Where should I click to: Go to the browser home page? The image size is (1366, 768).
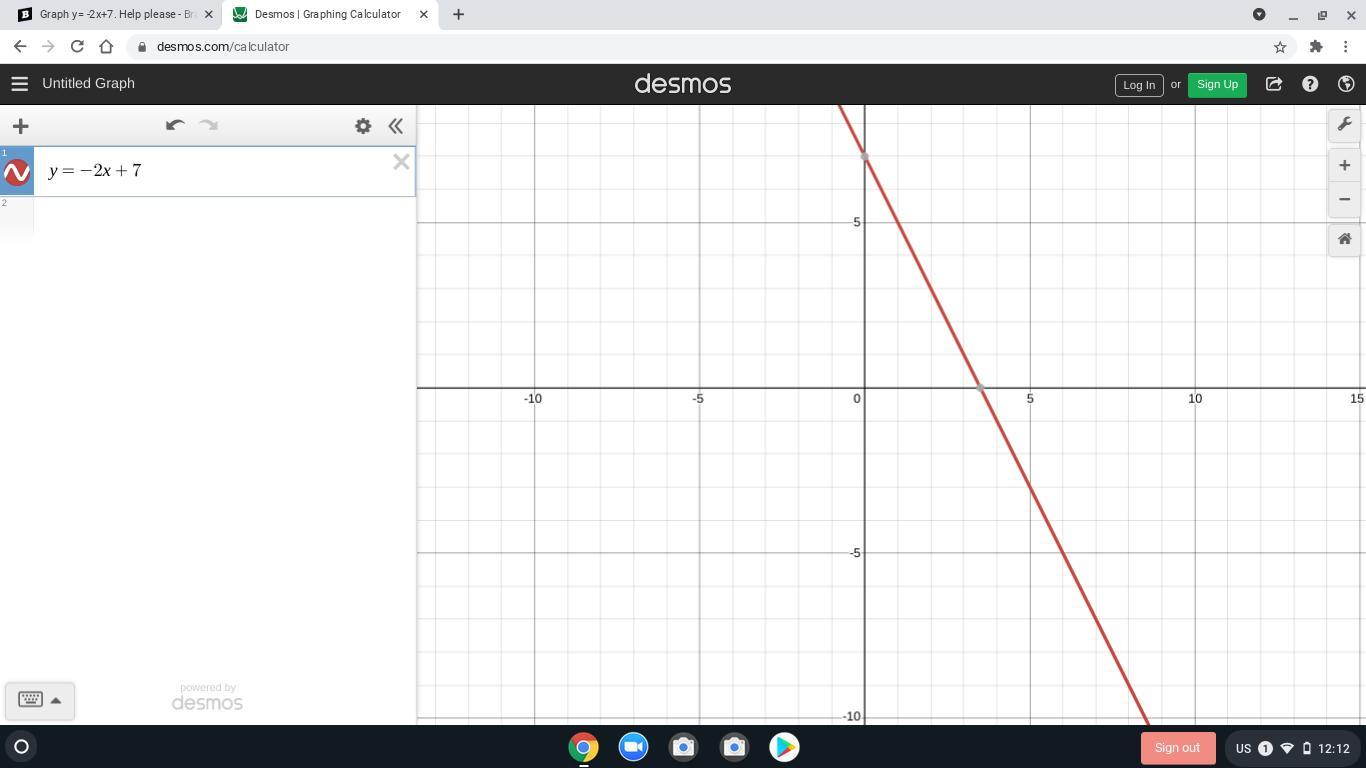[106, 47]
